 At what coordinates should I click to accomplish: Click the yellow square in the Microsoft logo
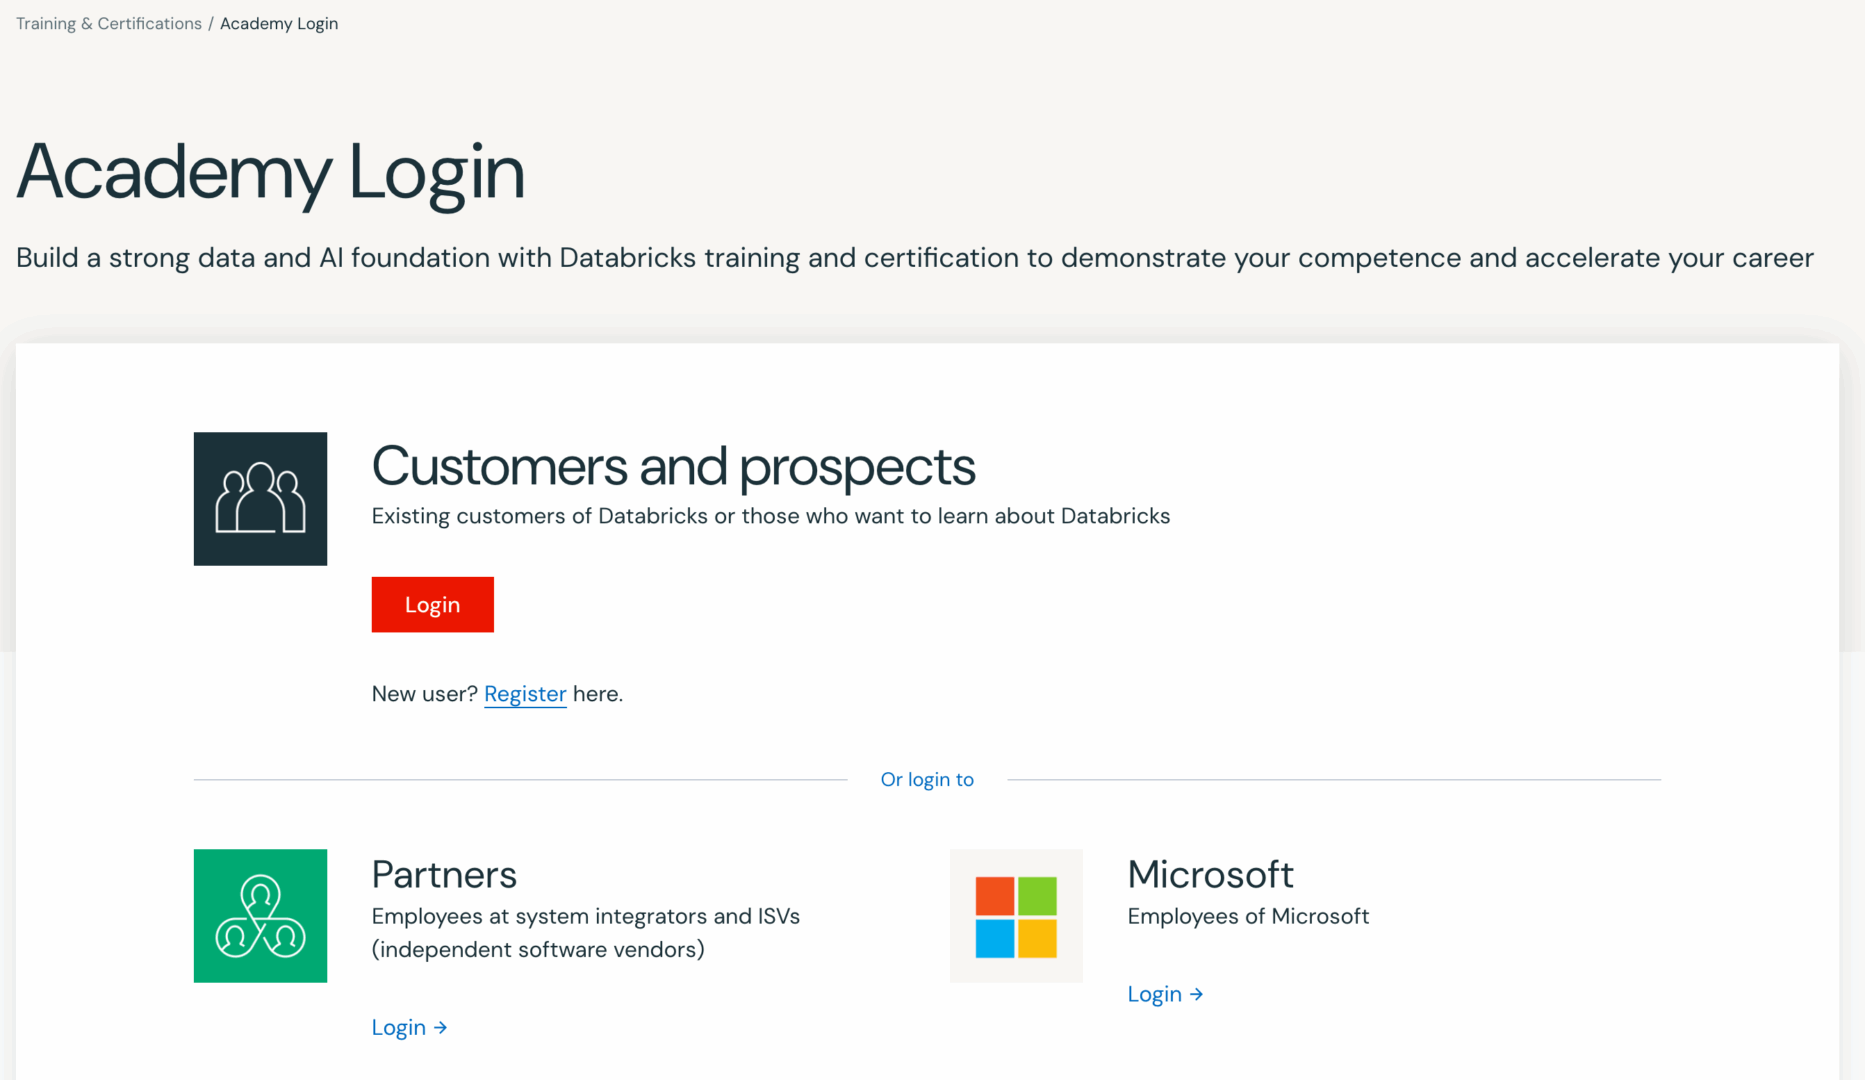tap(1039, 938)
